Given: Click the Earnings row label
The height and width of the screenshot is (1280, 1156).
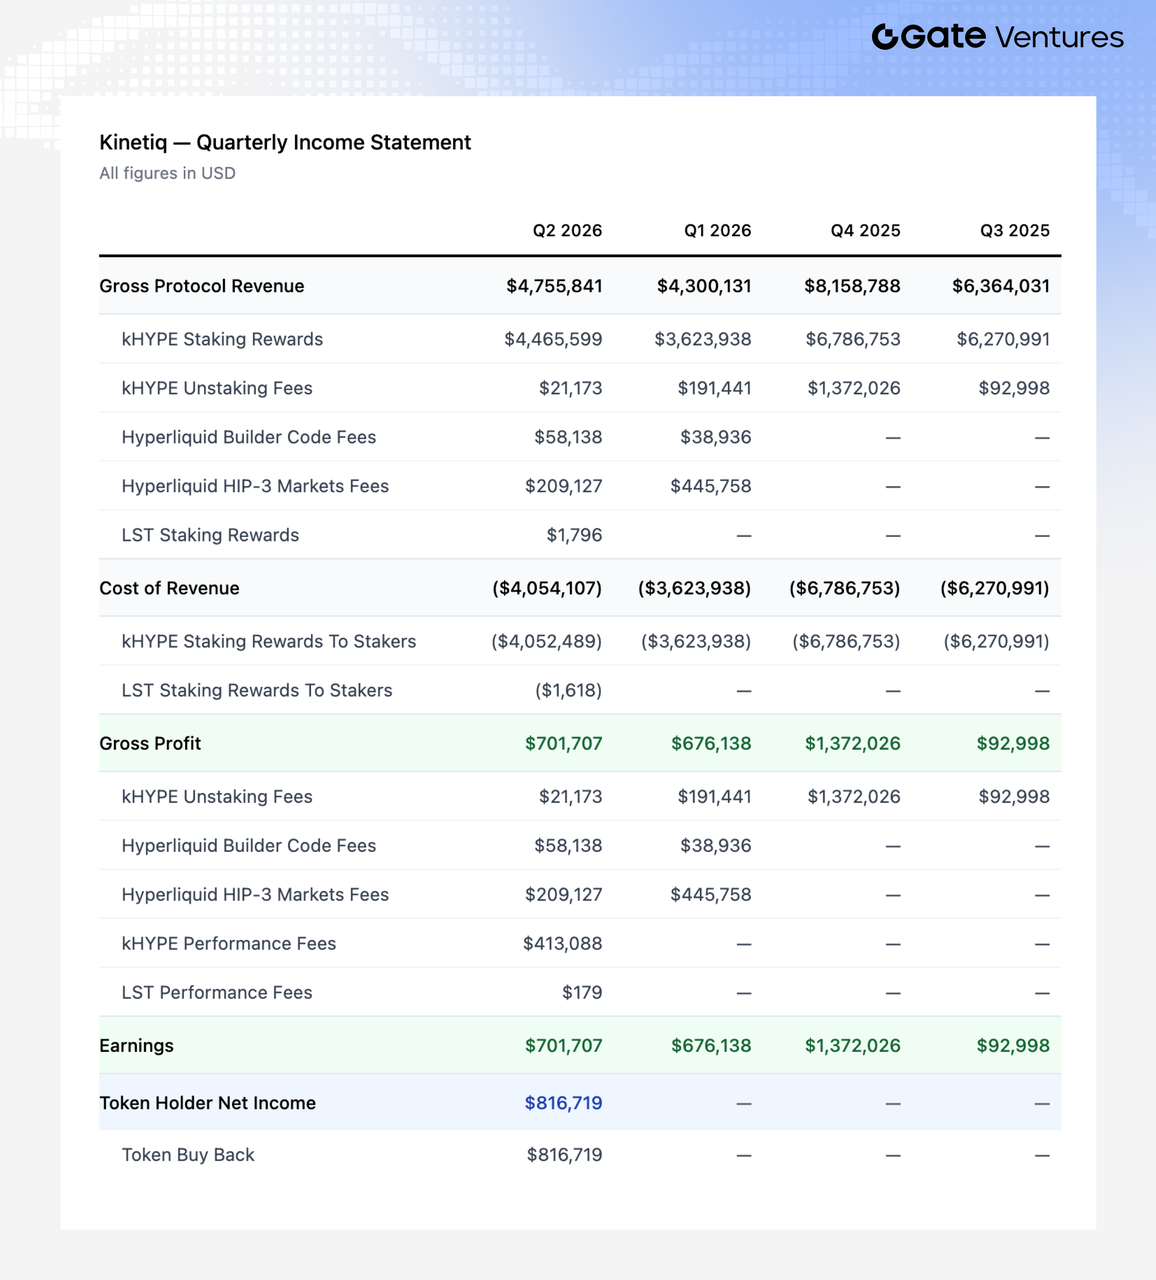Looking at the screenshot, I should [137, 1046].
